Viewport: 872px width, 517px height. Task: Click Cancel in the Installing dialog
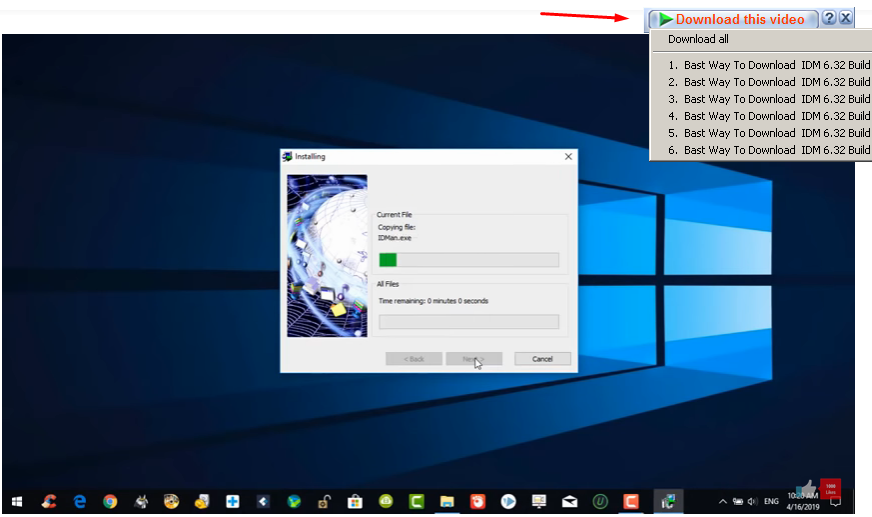(542, 359)
